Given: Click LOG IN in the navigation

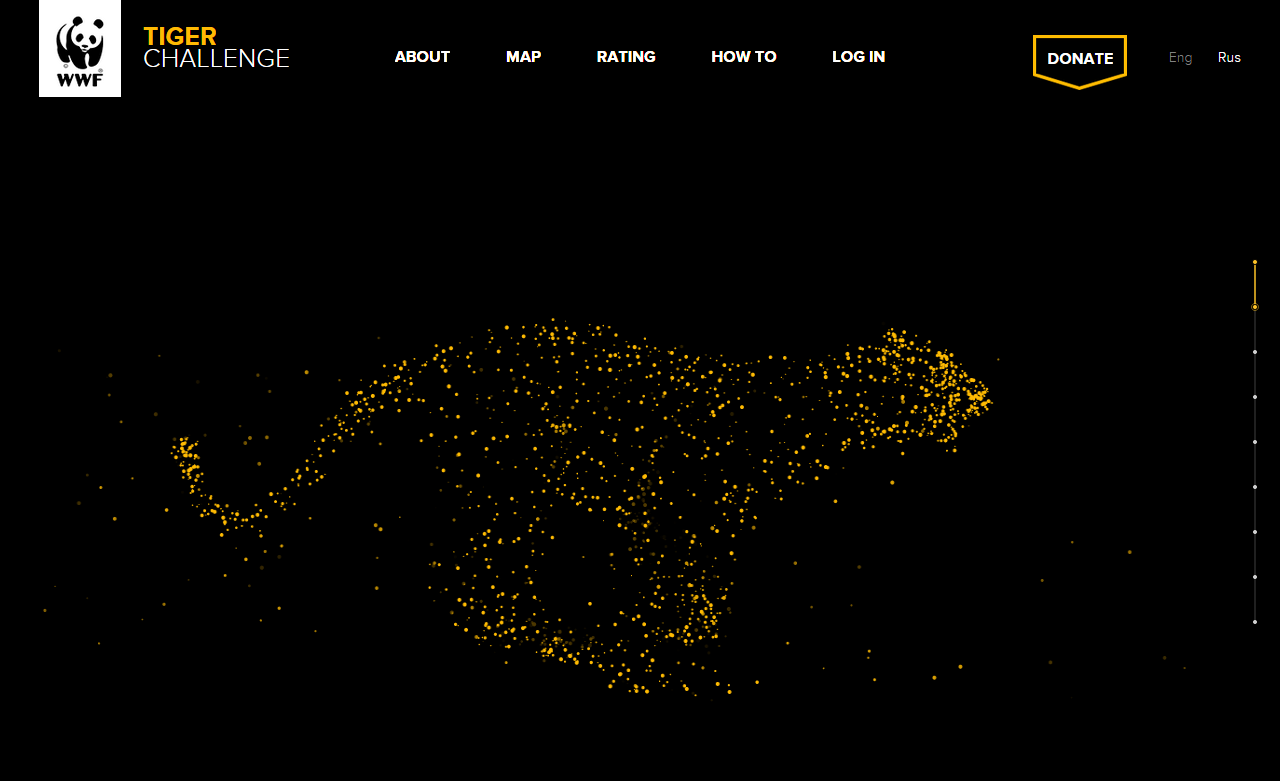Looking at the screenshot, I should [858, 57].
